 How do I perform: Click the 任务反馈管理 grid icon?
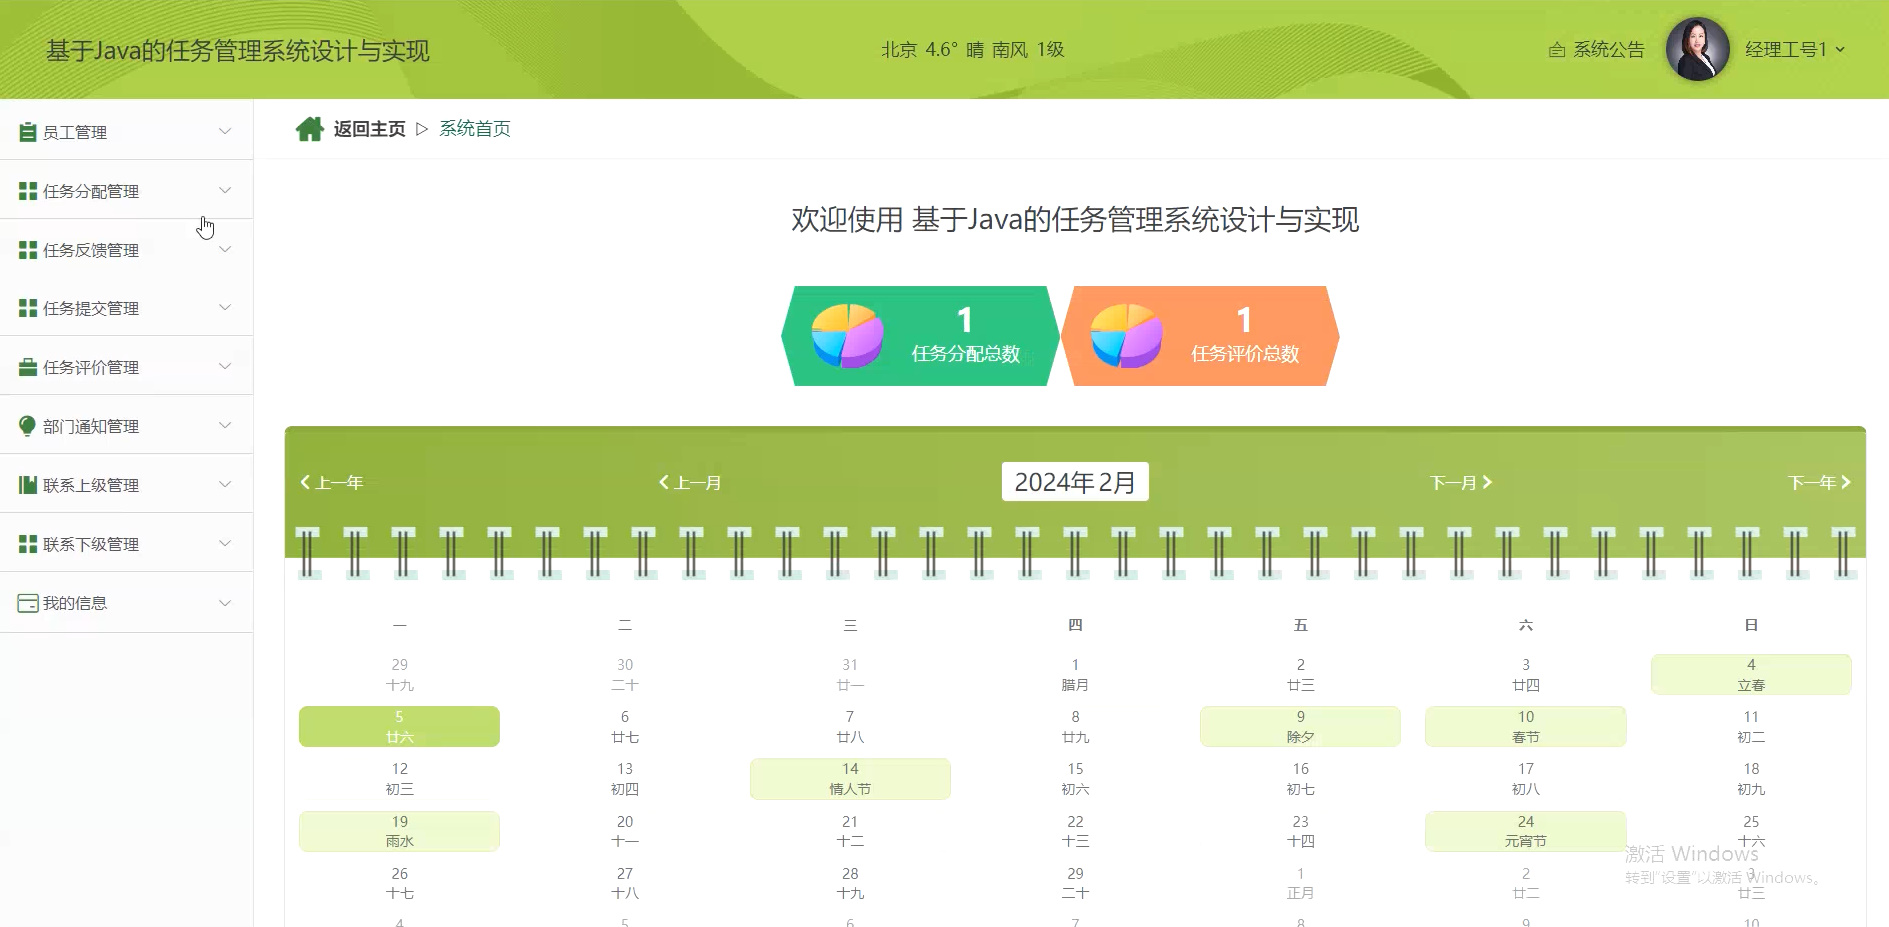point(28,250)
